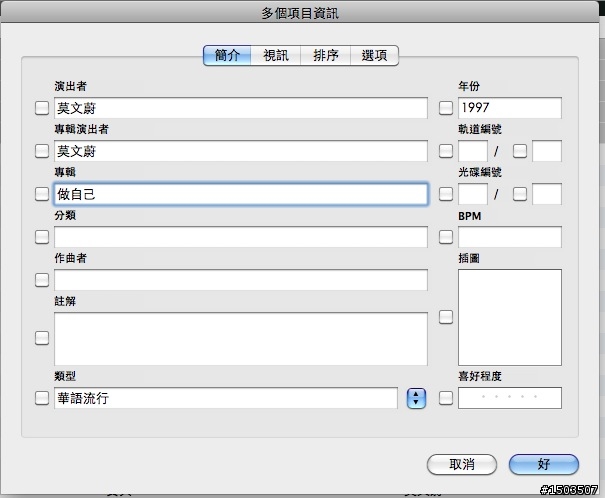
Task: Click the 軌道編號 total tracks field
Action: [x=547, y=151]
